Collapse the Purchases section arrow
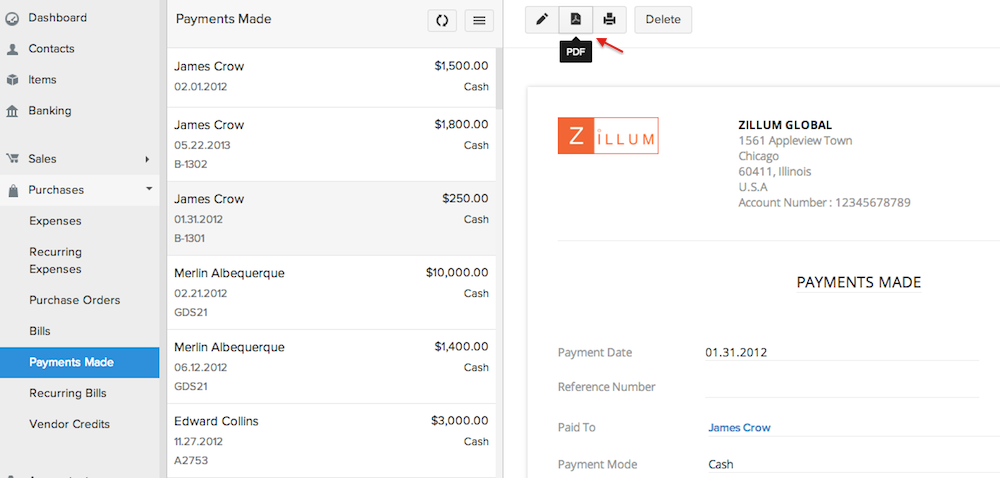1000x478 pixels. [x=148, y=189]
